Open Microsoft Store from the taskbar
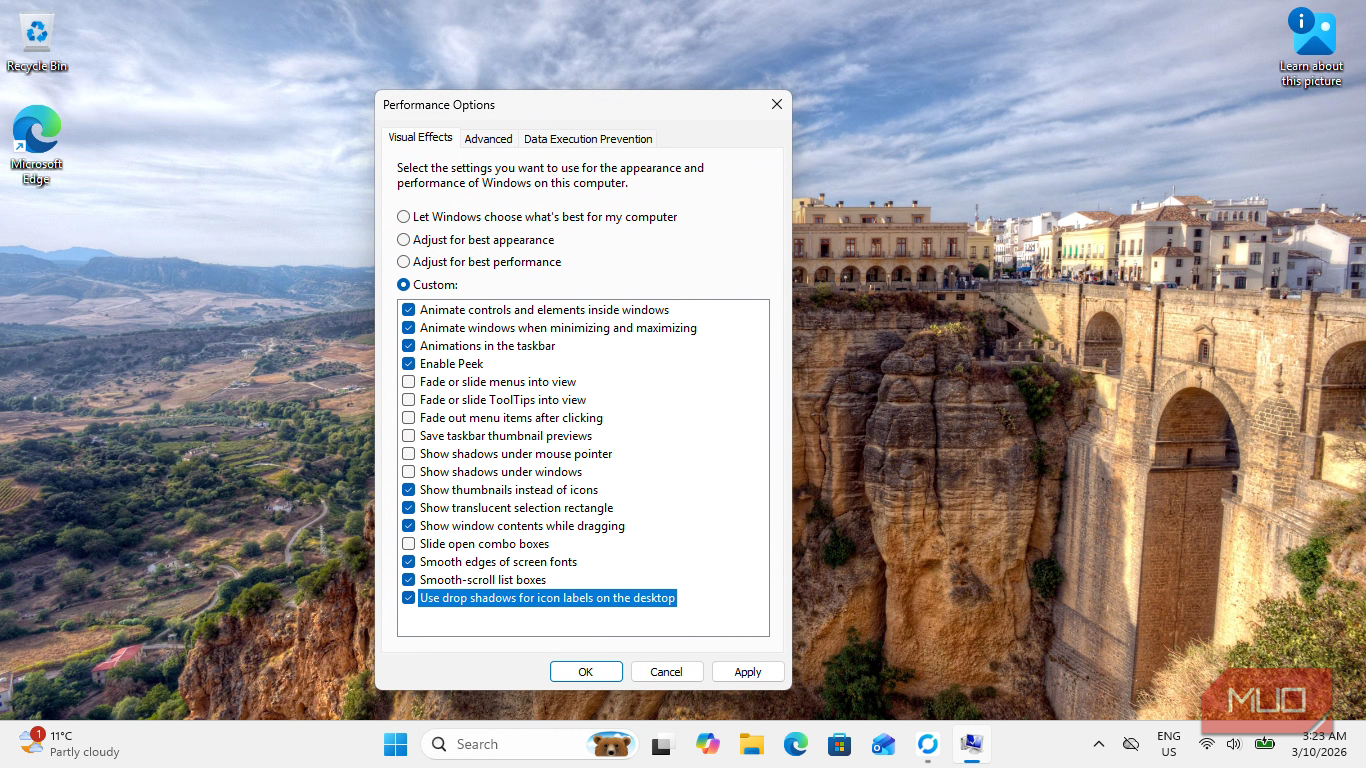Viewport: 1366px width, 768px height. (840, 744)
